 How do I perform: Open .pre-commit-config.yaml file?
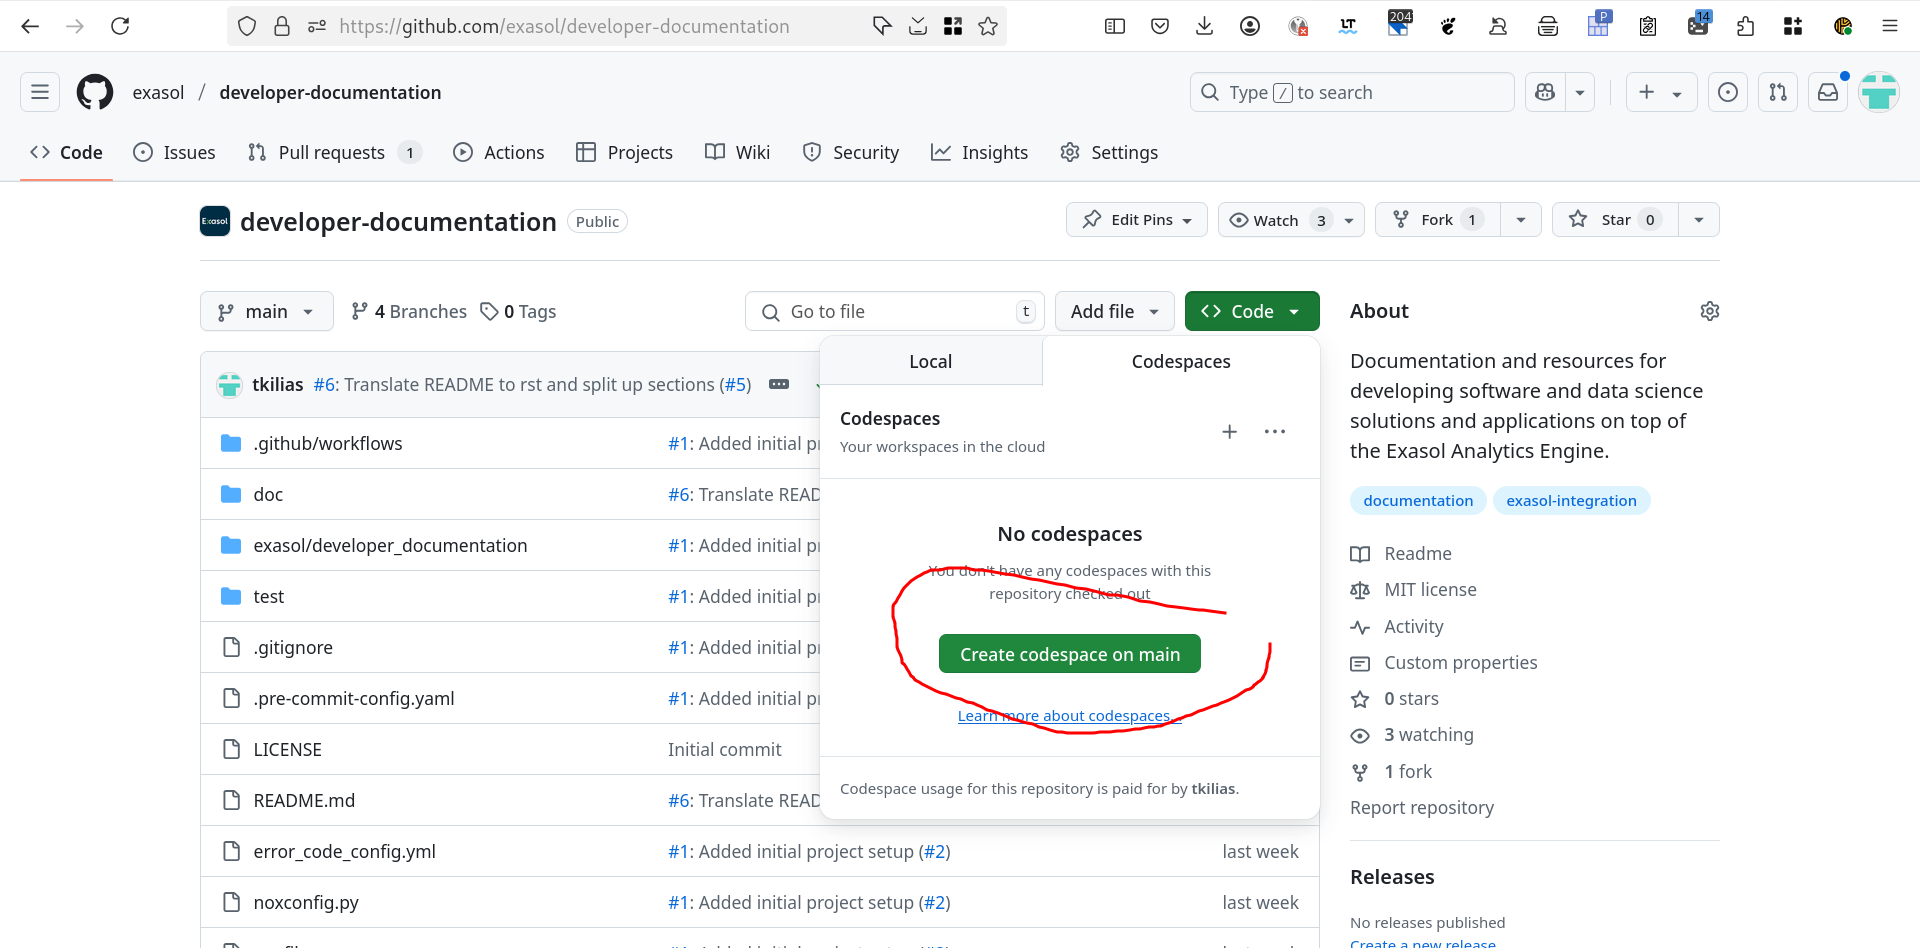354,698
